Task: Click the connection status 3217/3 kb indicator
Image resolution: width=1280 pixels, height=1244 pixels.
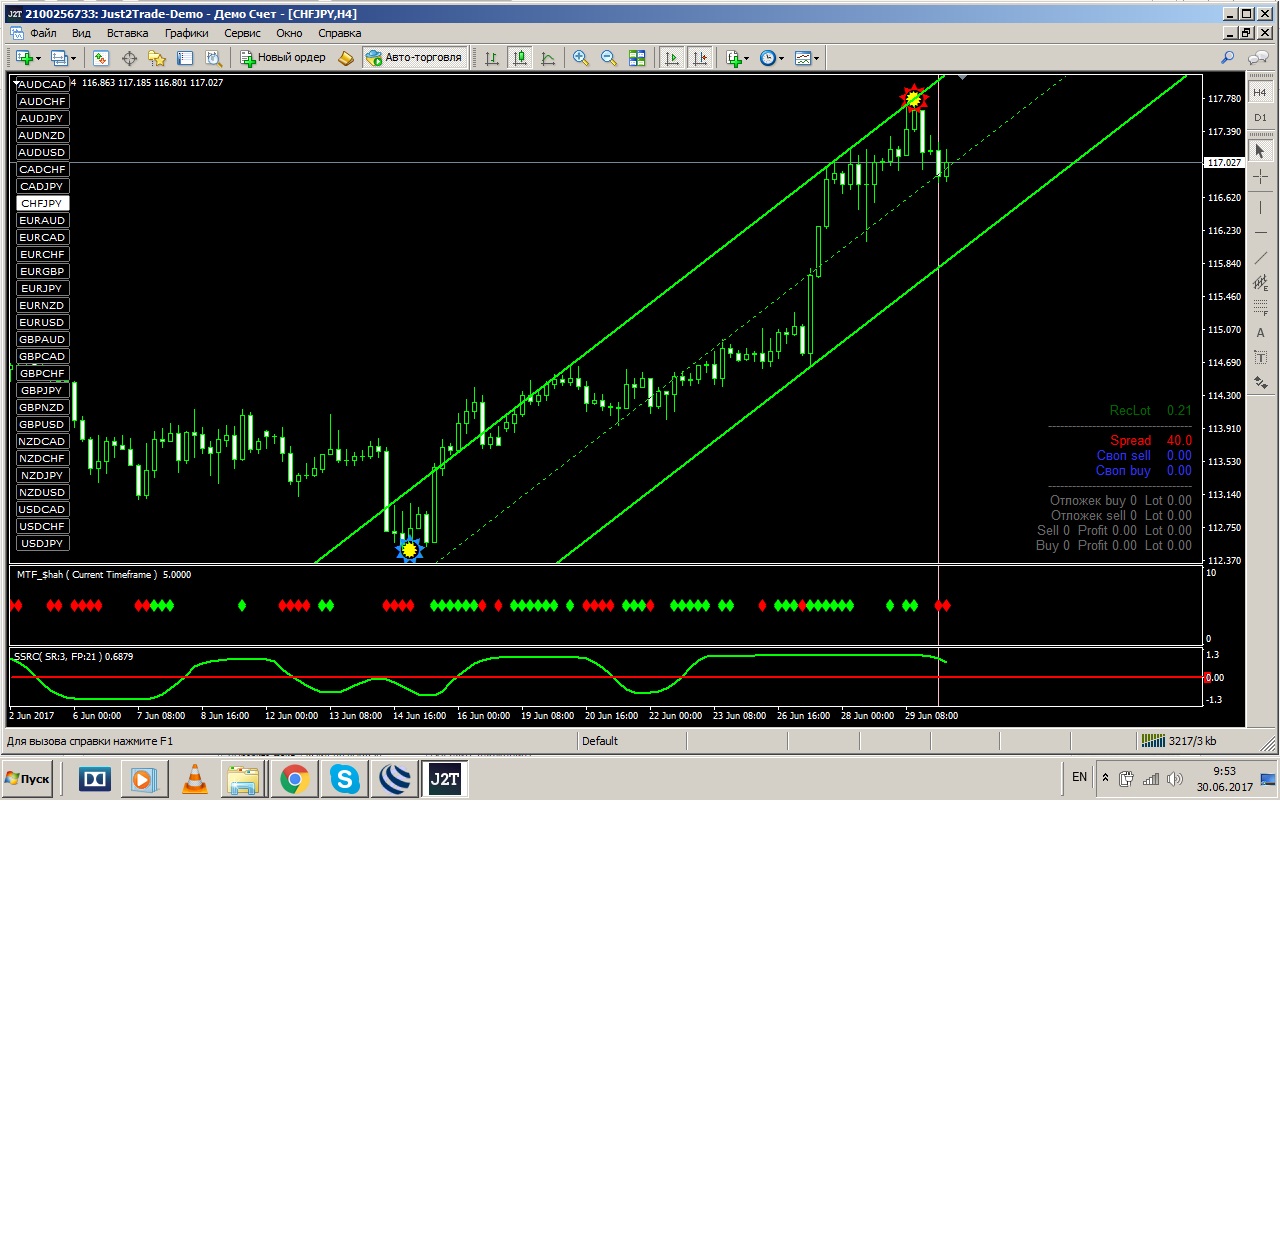Action: tap(1179, 741)
